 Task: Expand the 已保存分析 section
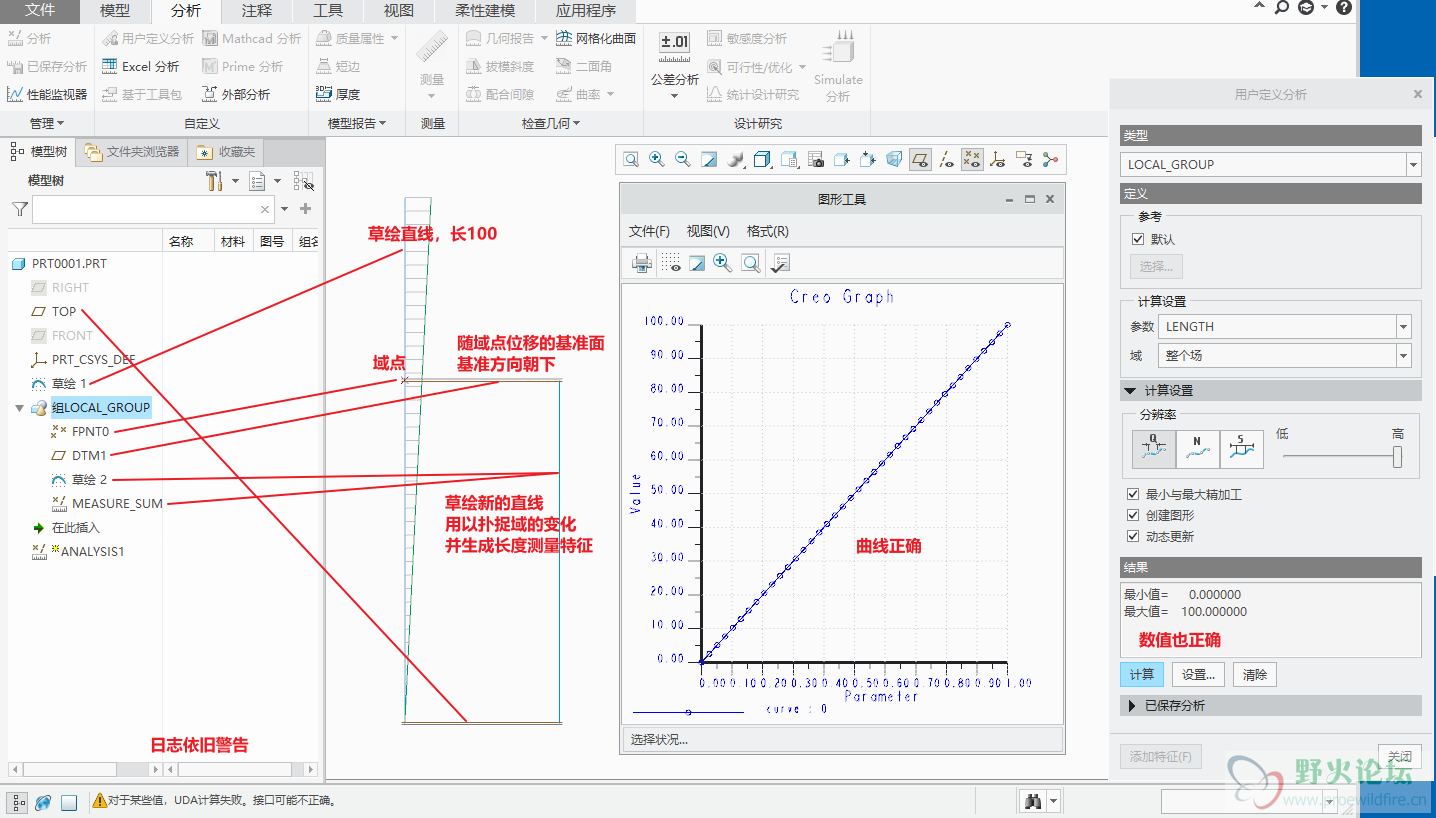pyautogui.click(x=1132, y=705)
